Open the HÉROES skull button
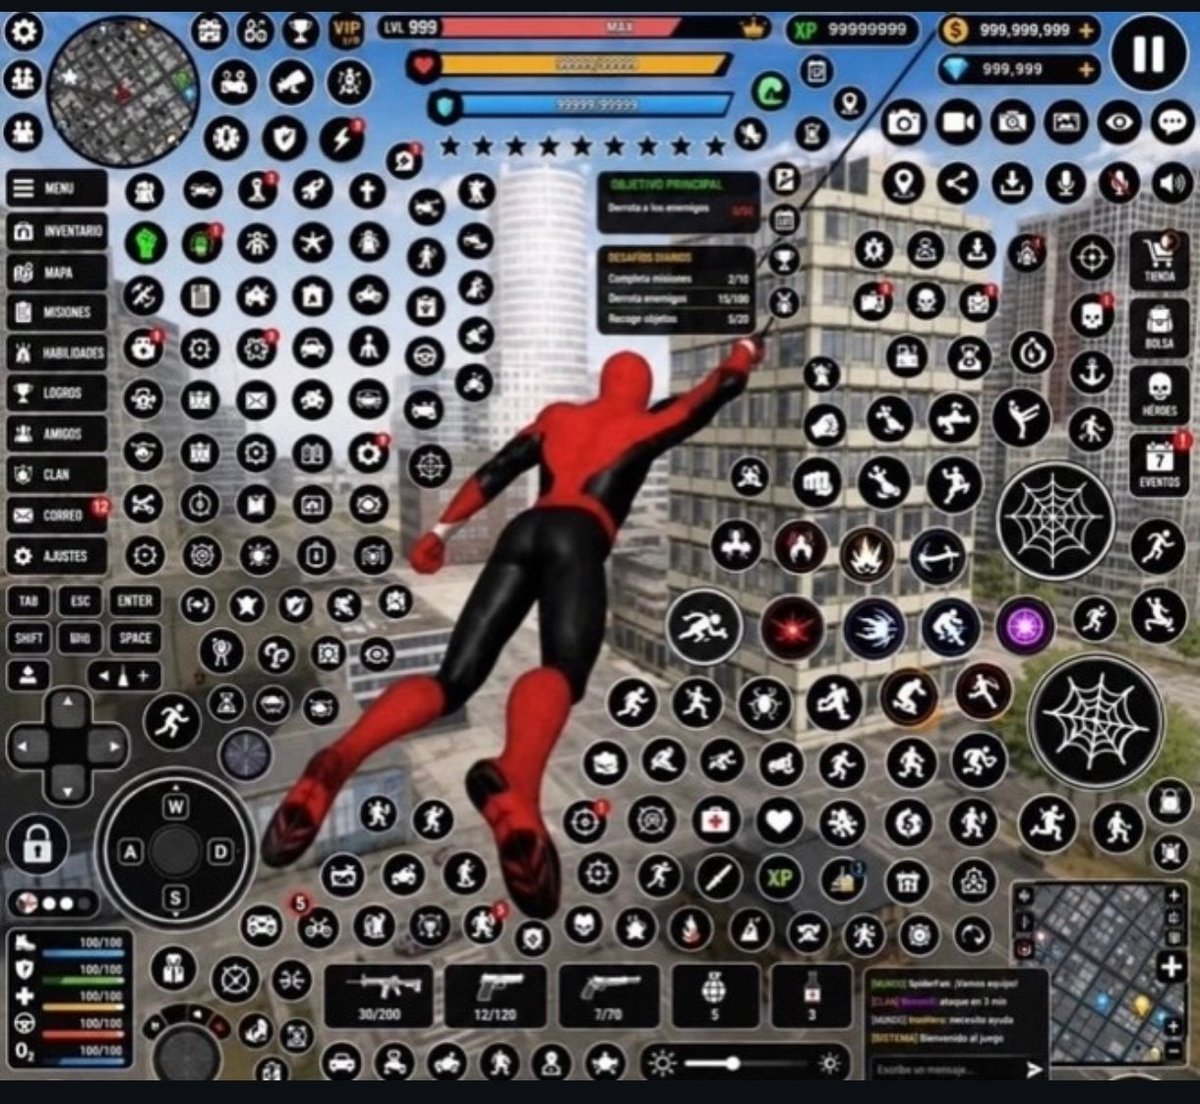Viewport: 1200px width, 1104px height. [1159, 395]
